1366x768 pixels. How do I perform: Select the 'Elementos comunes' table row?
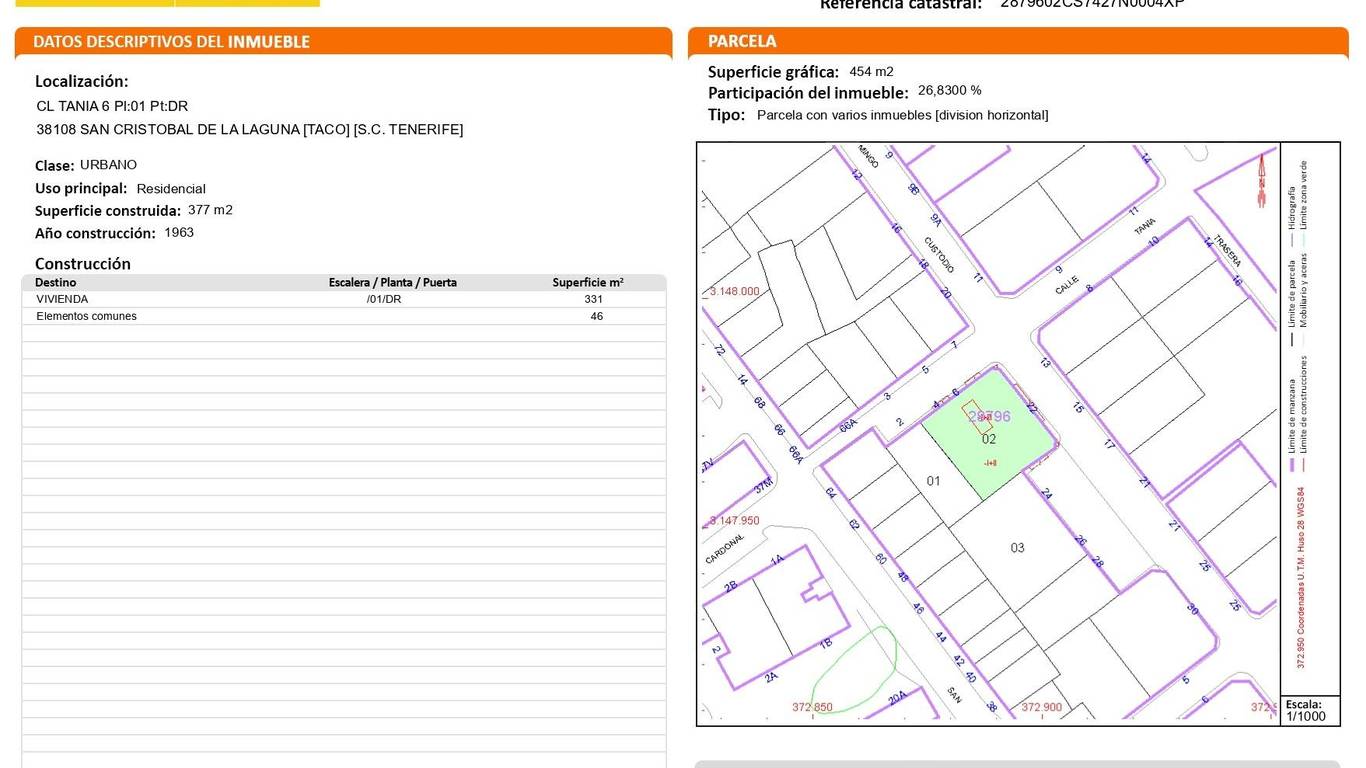(343, 316)
